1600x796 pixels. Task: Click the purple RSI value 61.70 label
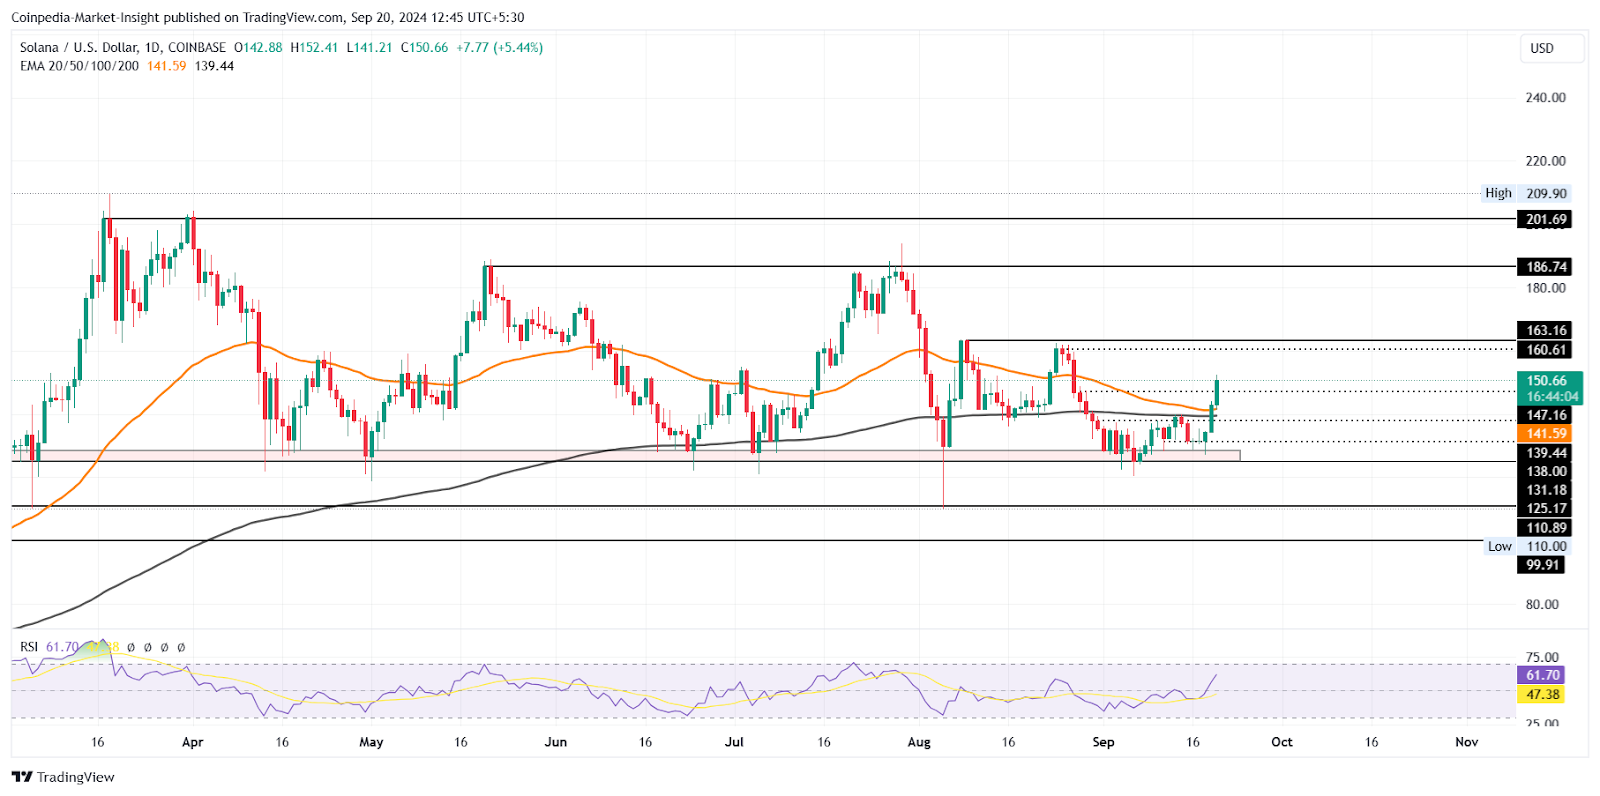1543,676
